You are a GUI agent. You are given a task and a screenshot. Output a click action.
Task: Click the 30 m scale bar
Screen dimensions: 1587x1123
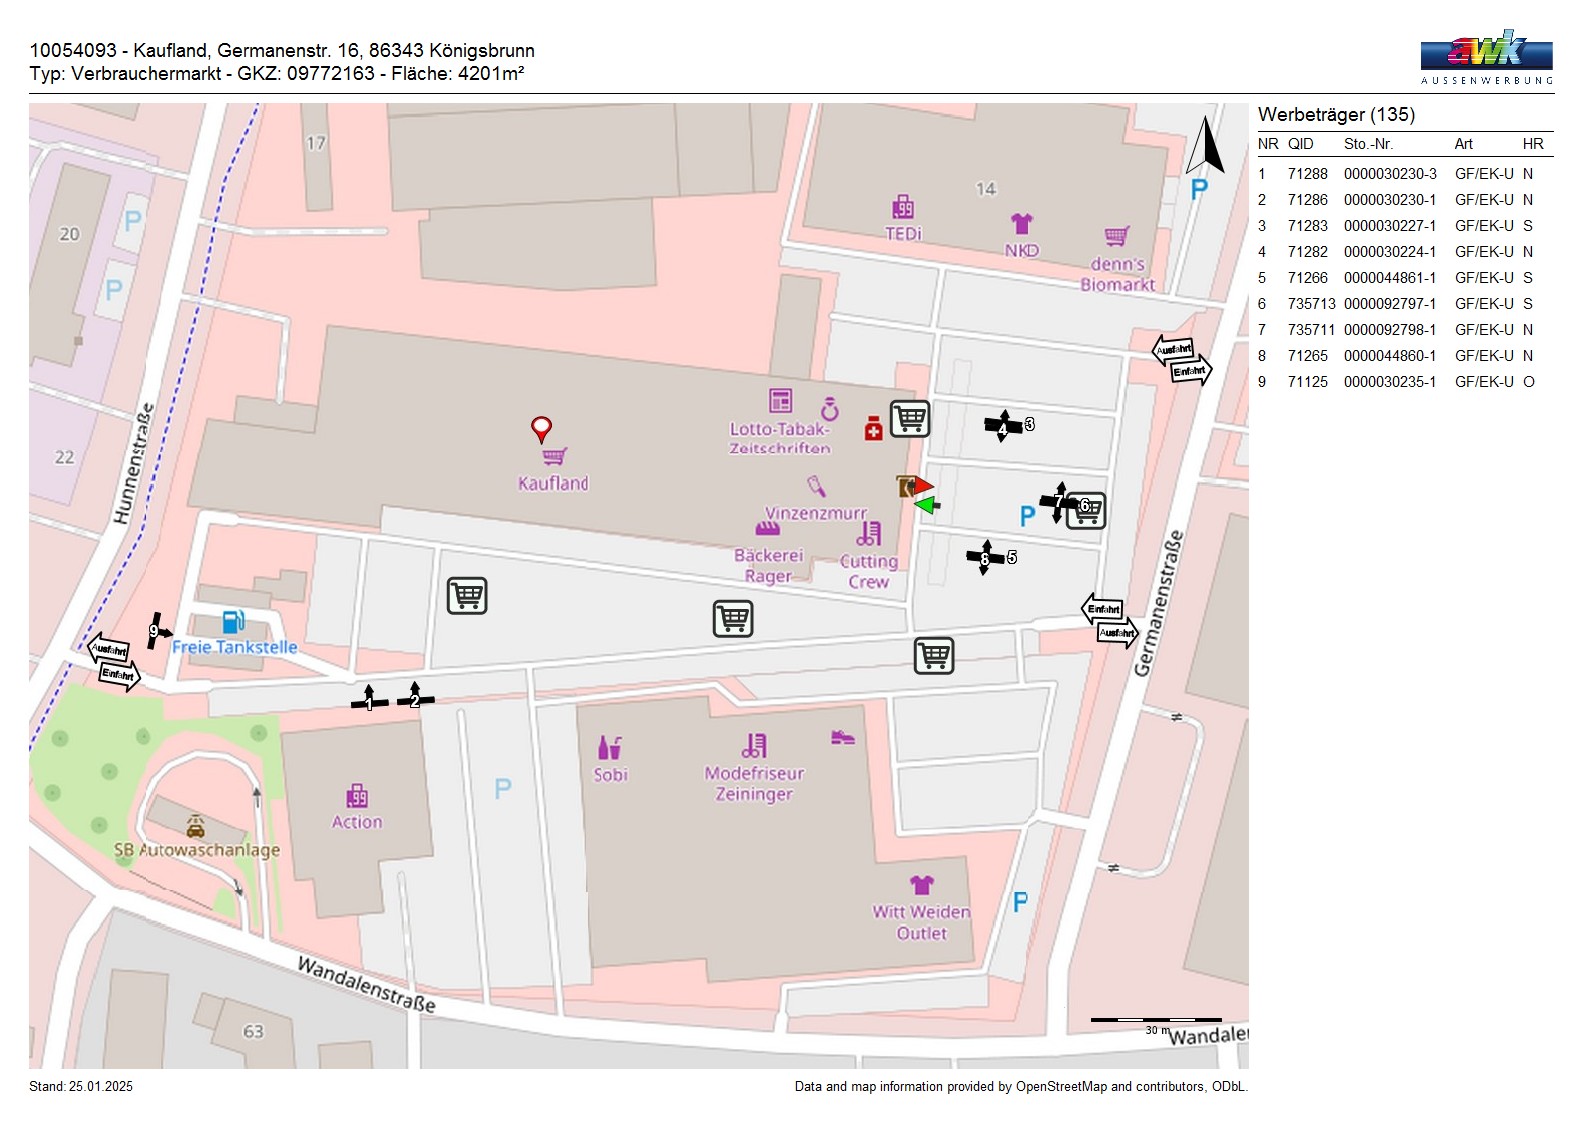pos(1155,1020)
